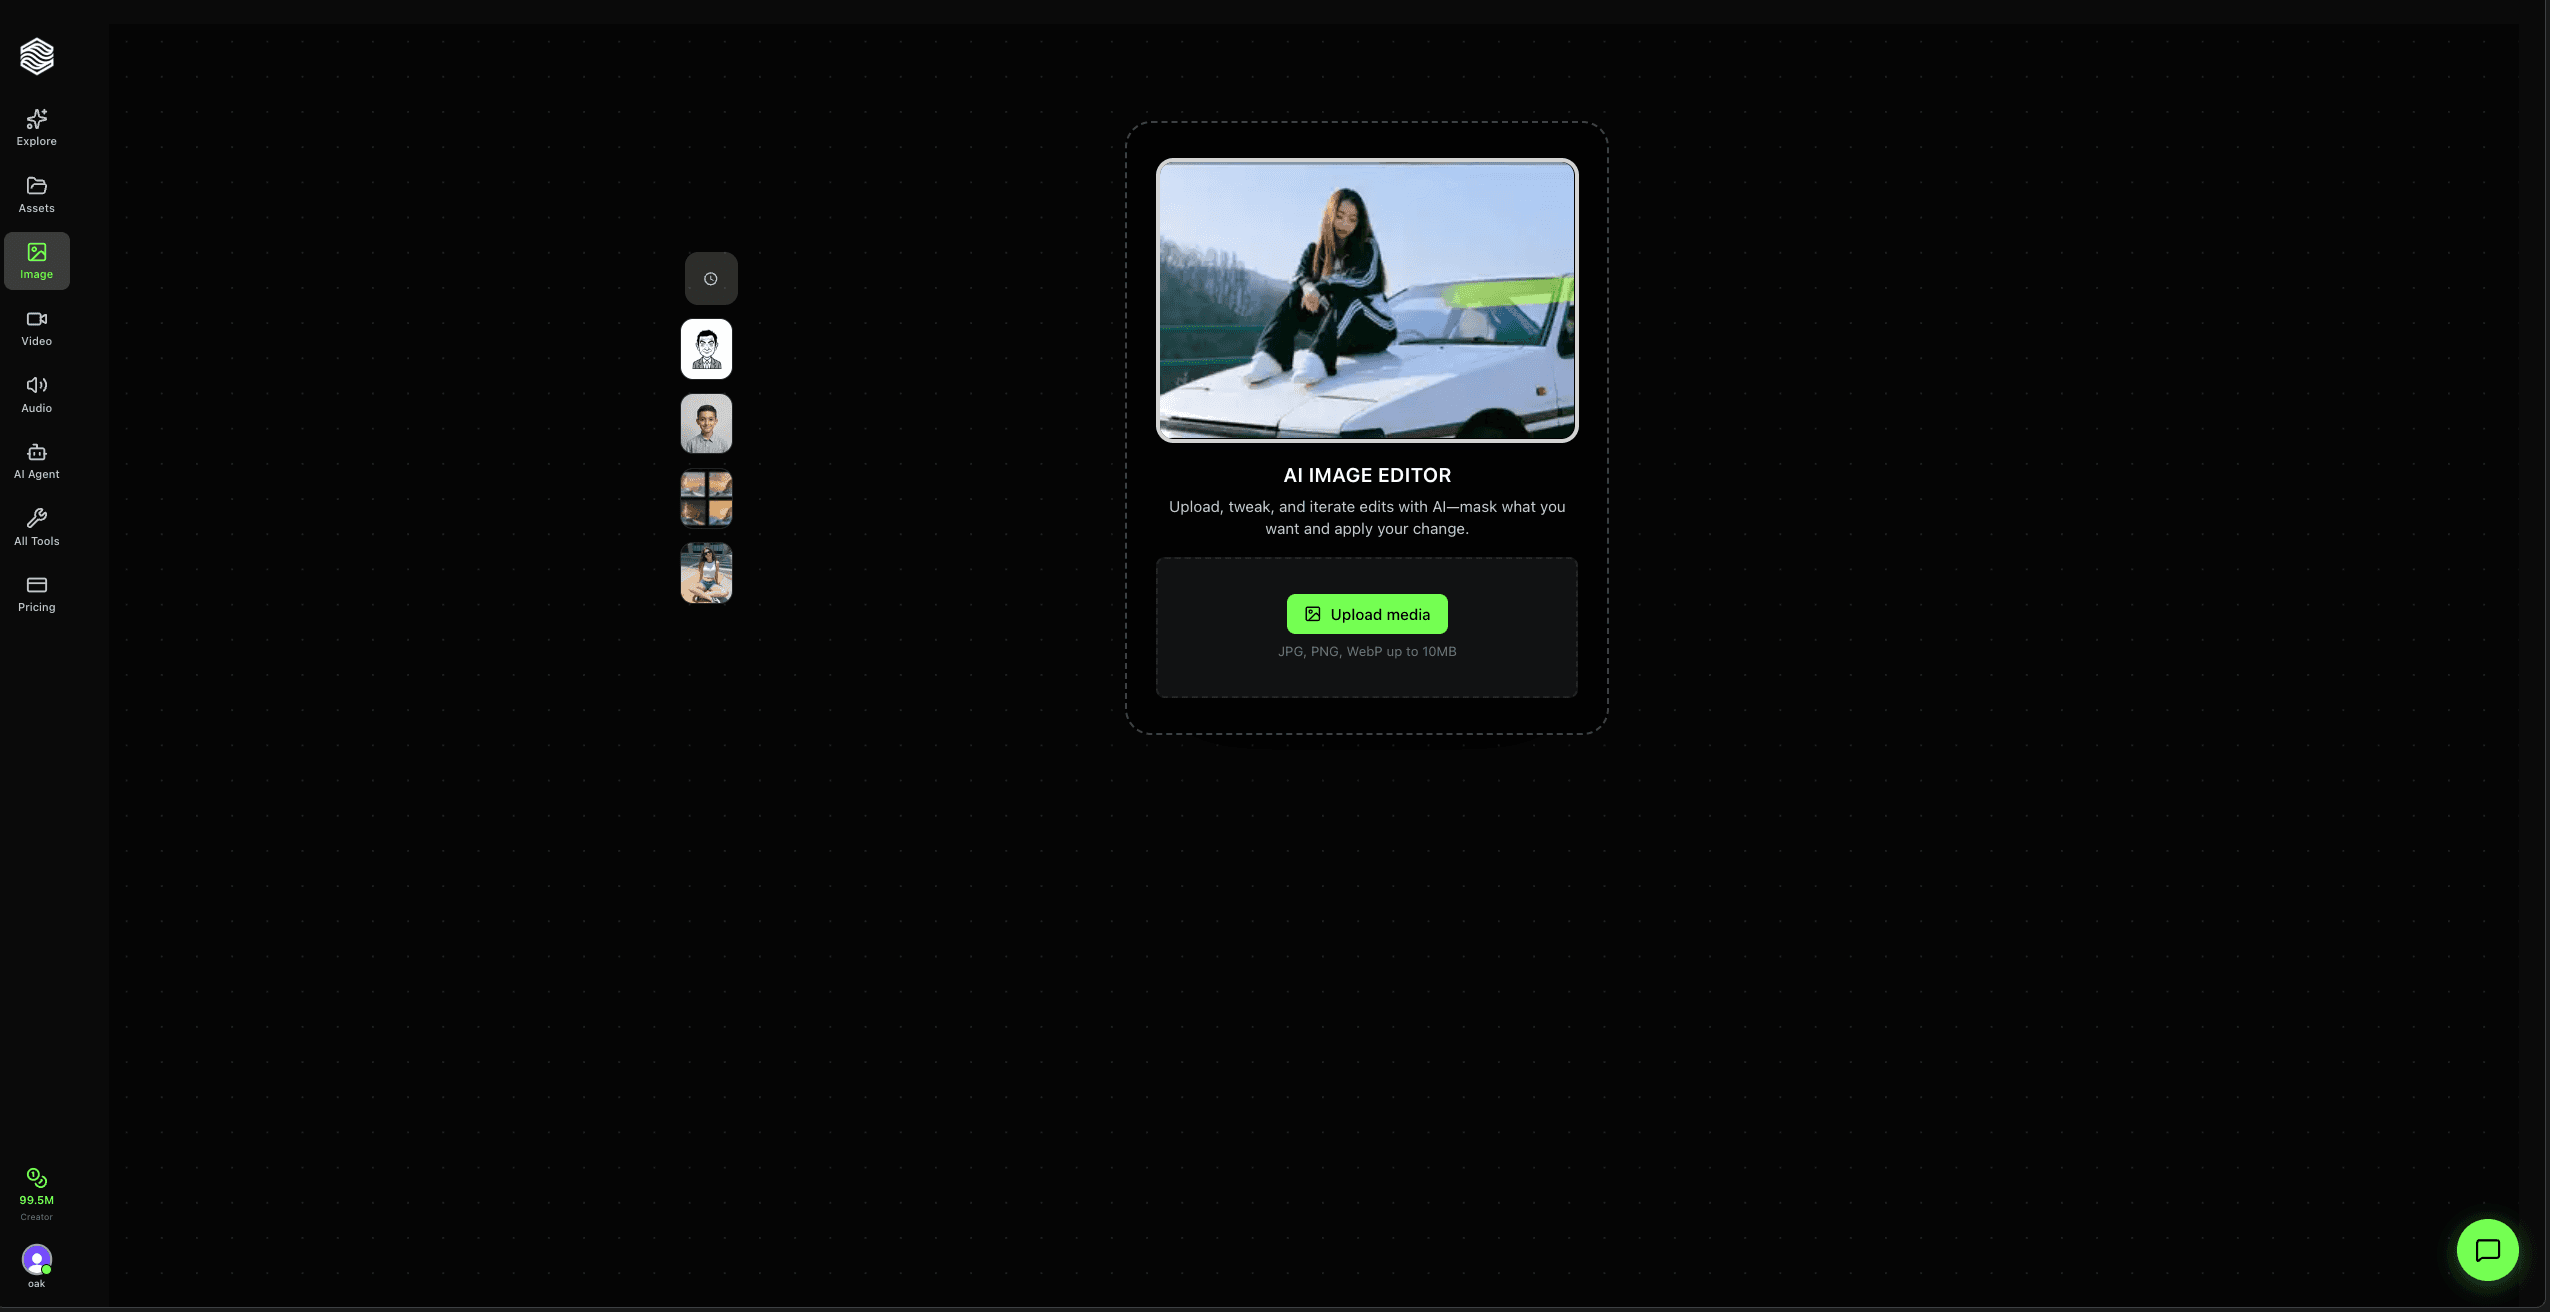Open the Explore section

coord(36,127)
